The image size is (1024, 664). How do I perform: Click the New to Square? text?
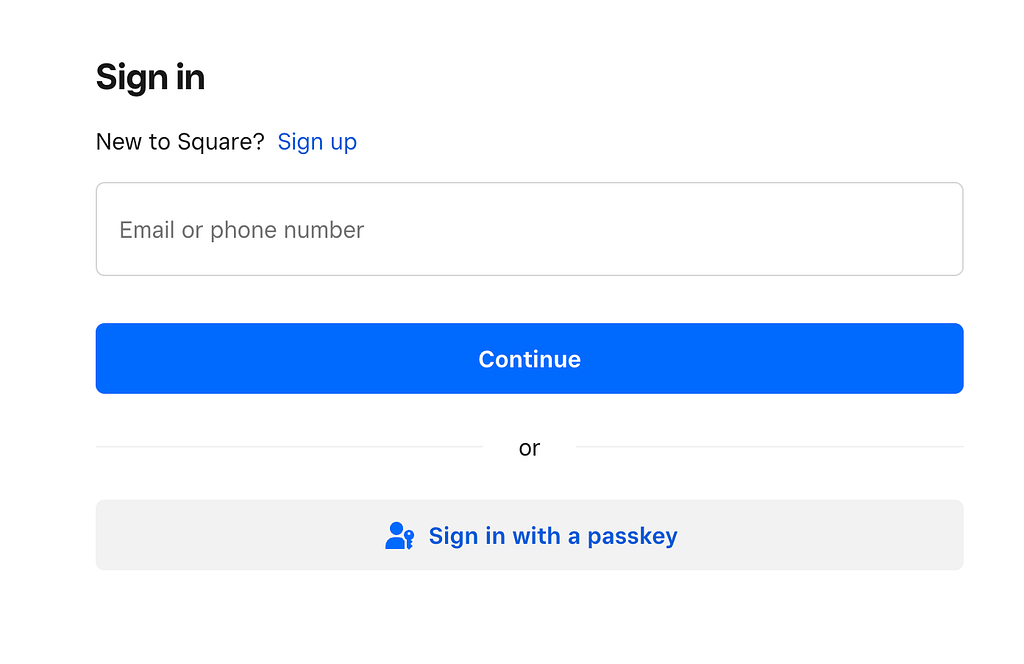[x=180, y=142]
